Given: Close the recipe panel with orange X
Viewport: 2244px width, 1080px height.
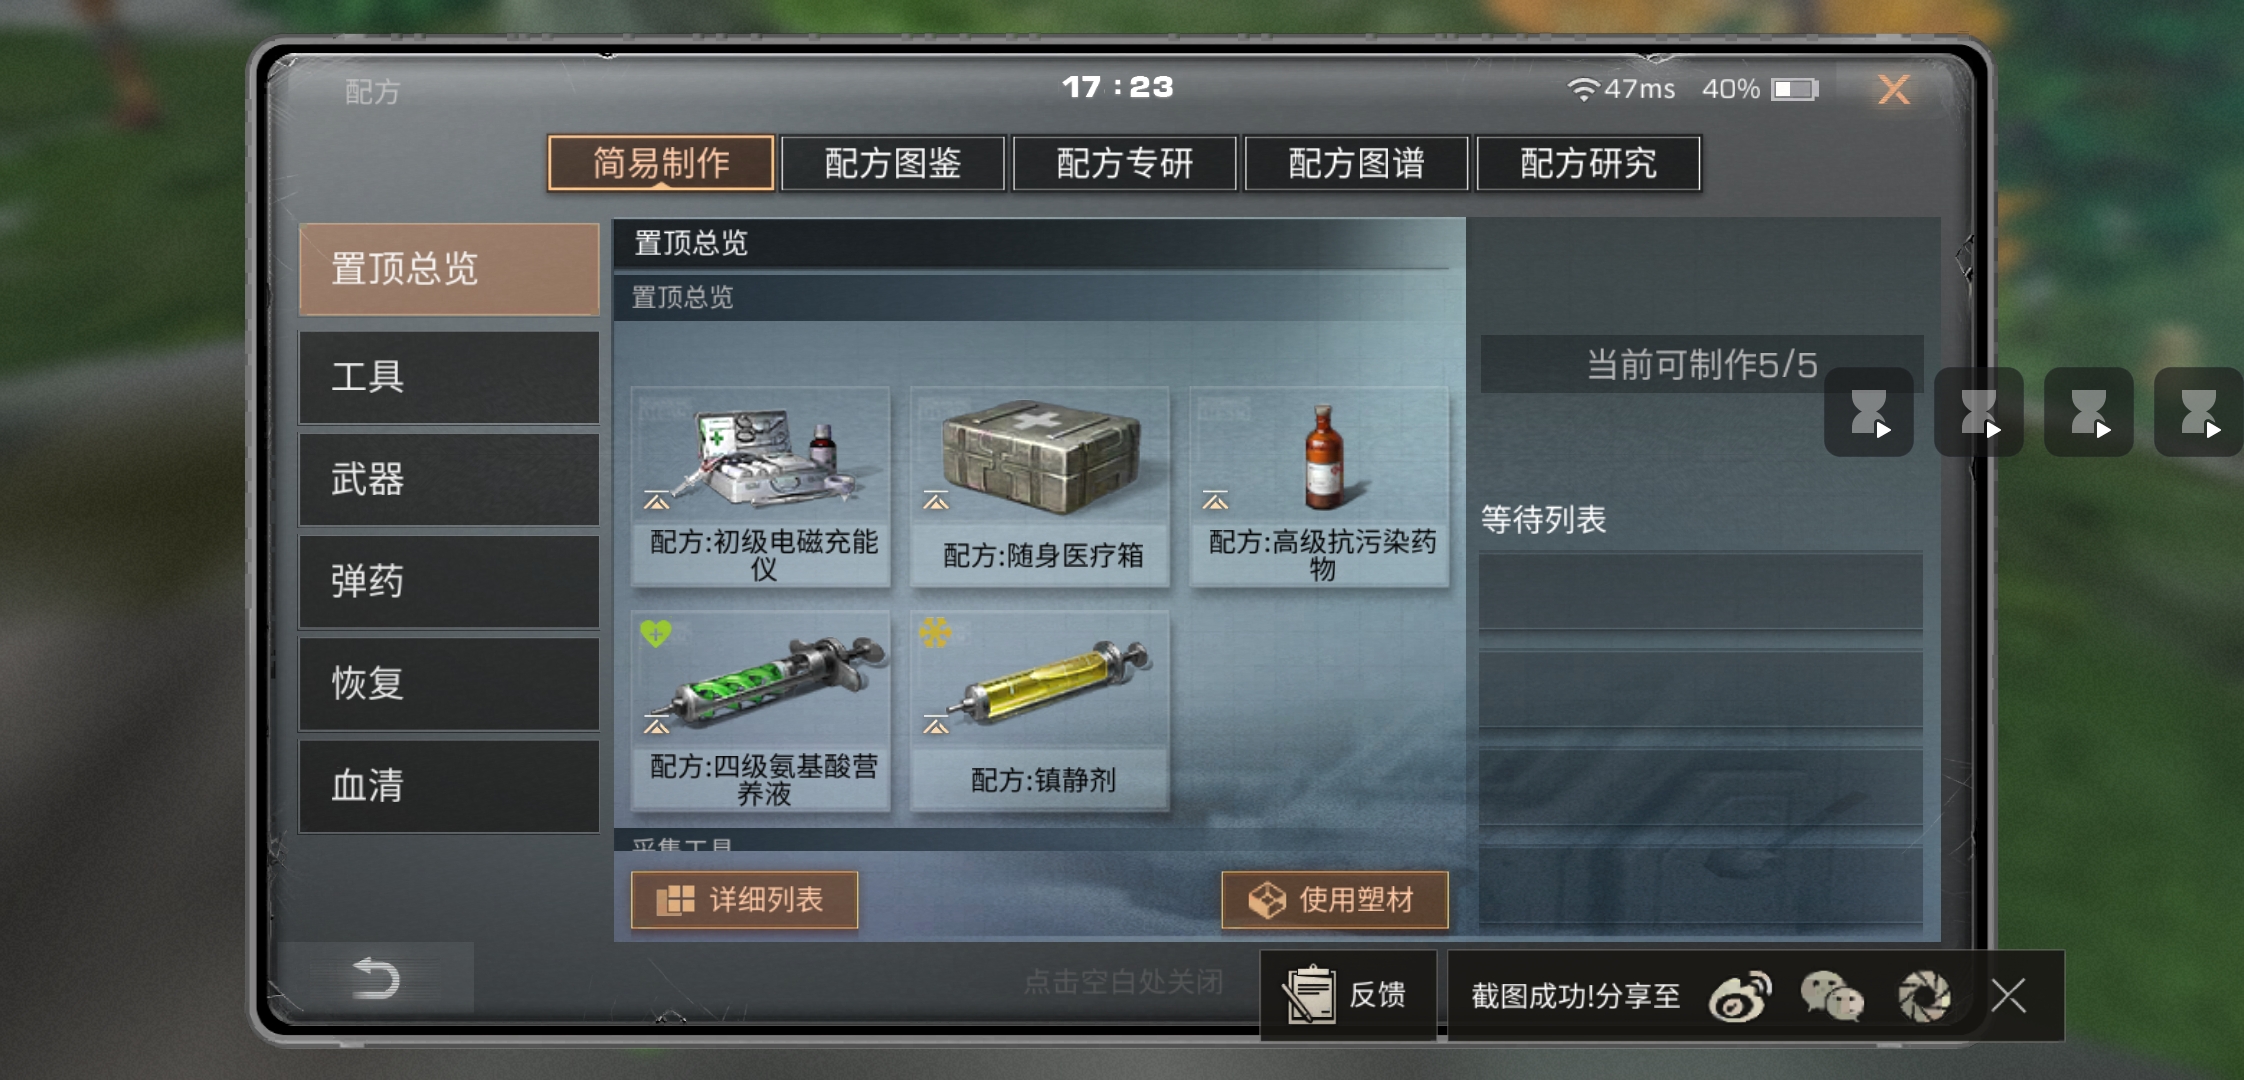Looking at the screenshot, I should (1893, 90).
